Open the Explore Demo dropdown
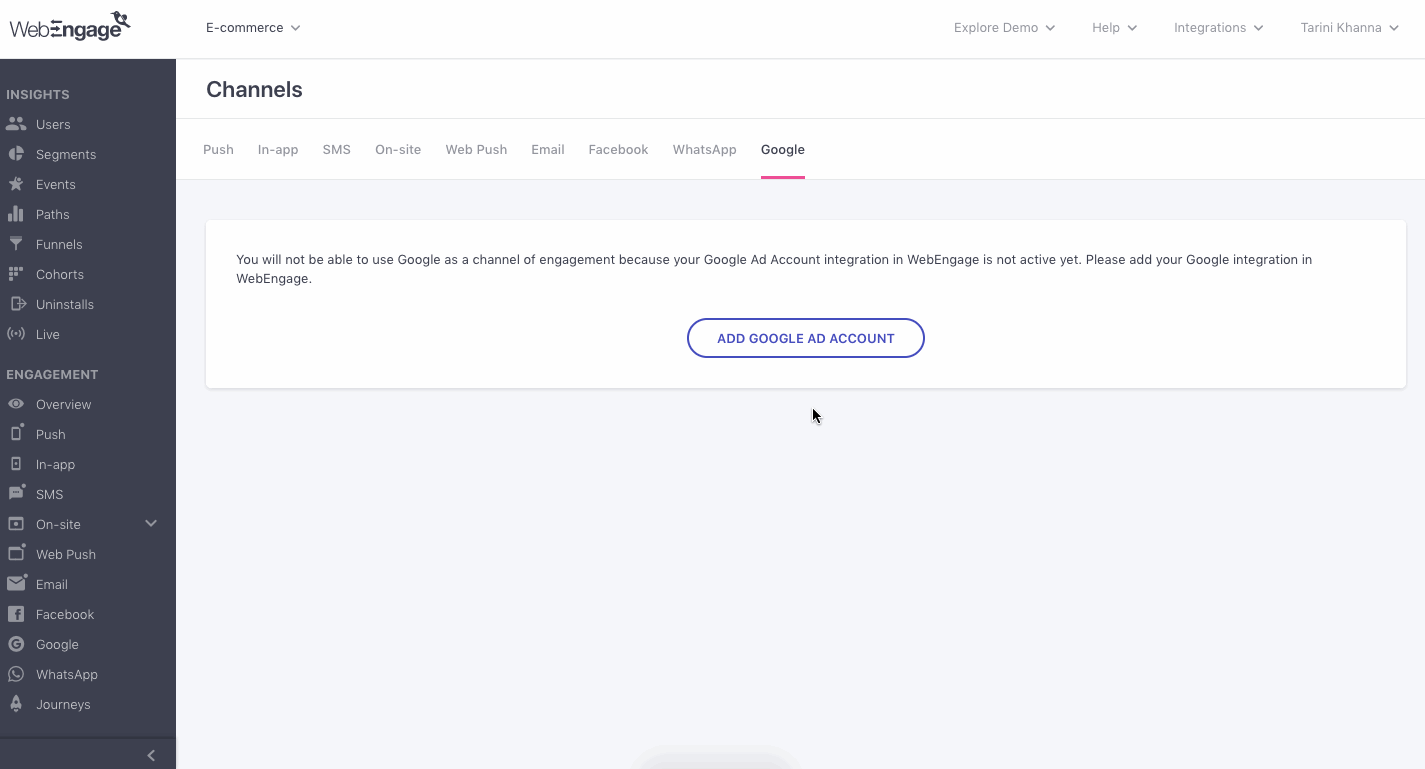 click(1003, 27)
